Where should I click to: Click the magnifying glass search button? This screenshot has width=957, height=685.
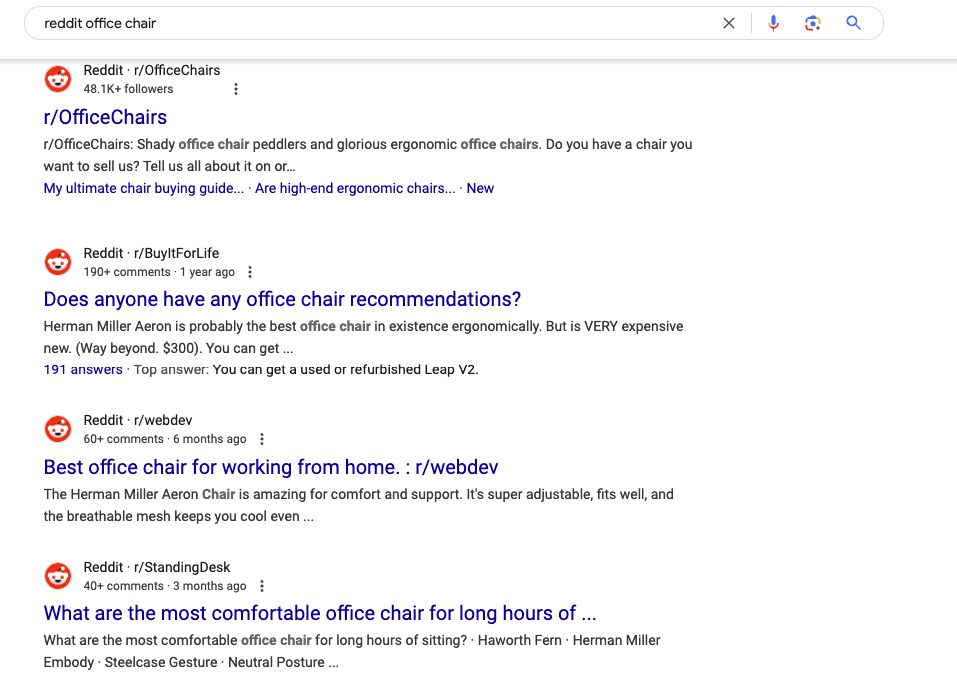pos(853,23)
